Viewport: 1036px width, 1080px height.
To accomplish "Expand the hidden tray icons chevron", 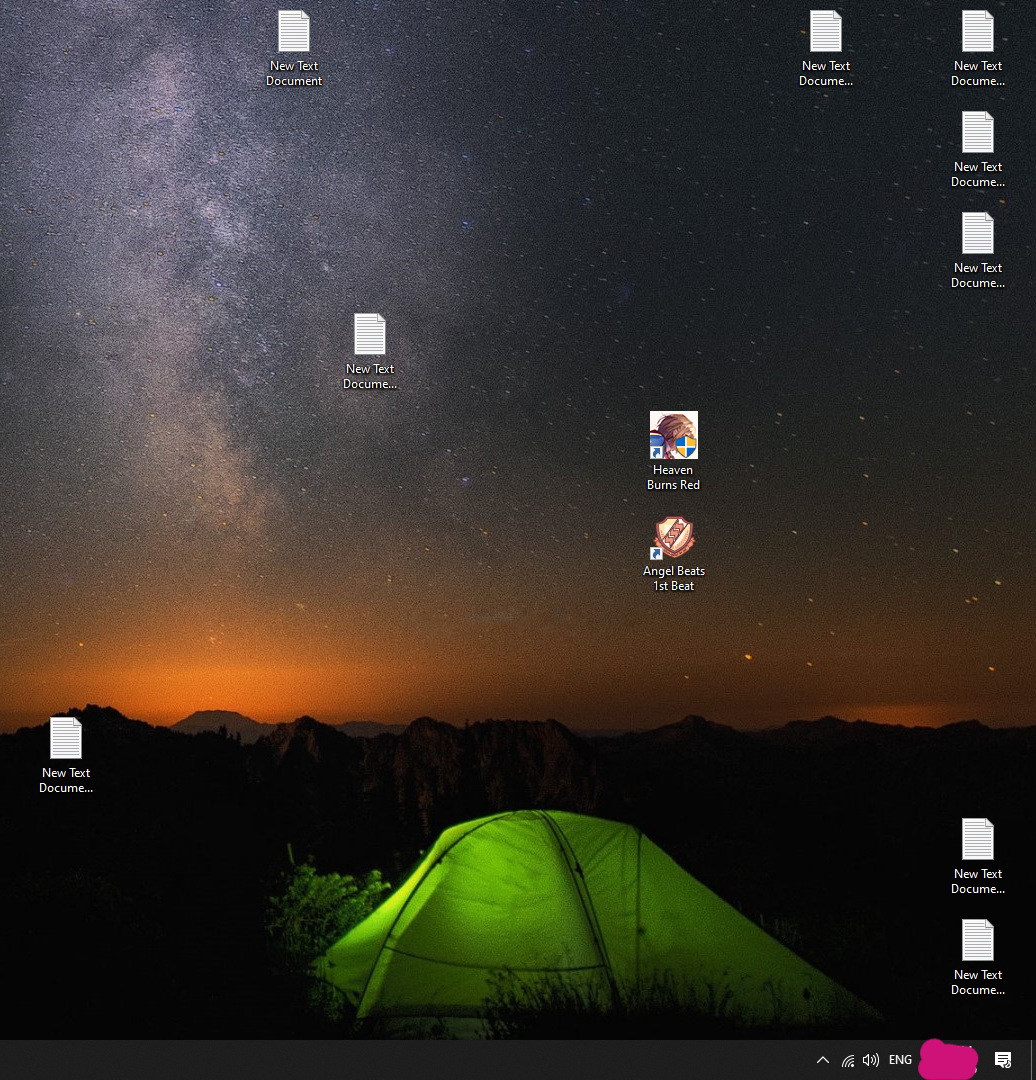I will (822, 1060).
